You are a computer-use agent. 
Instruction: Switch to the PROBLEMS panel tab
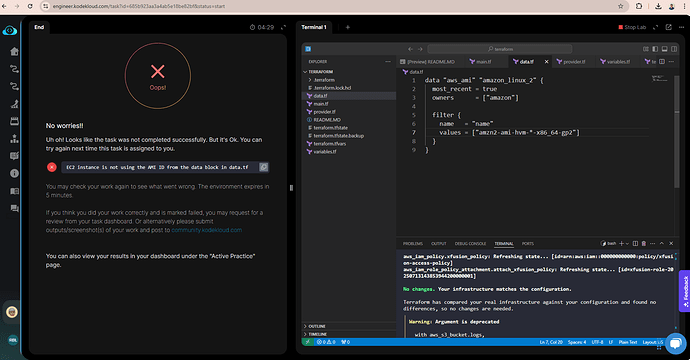(x=412, y=243)
